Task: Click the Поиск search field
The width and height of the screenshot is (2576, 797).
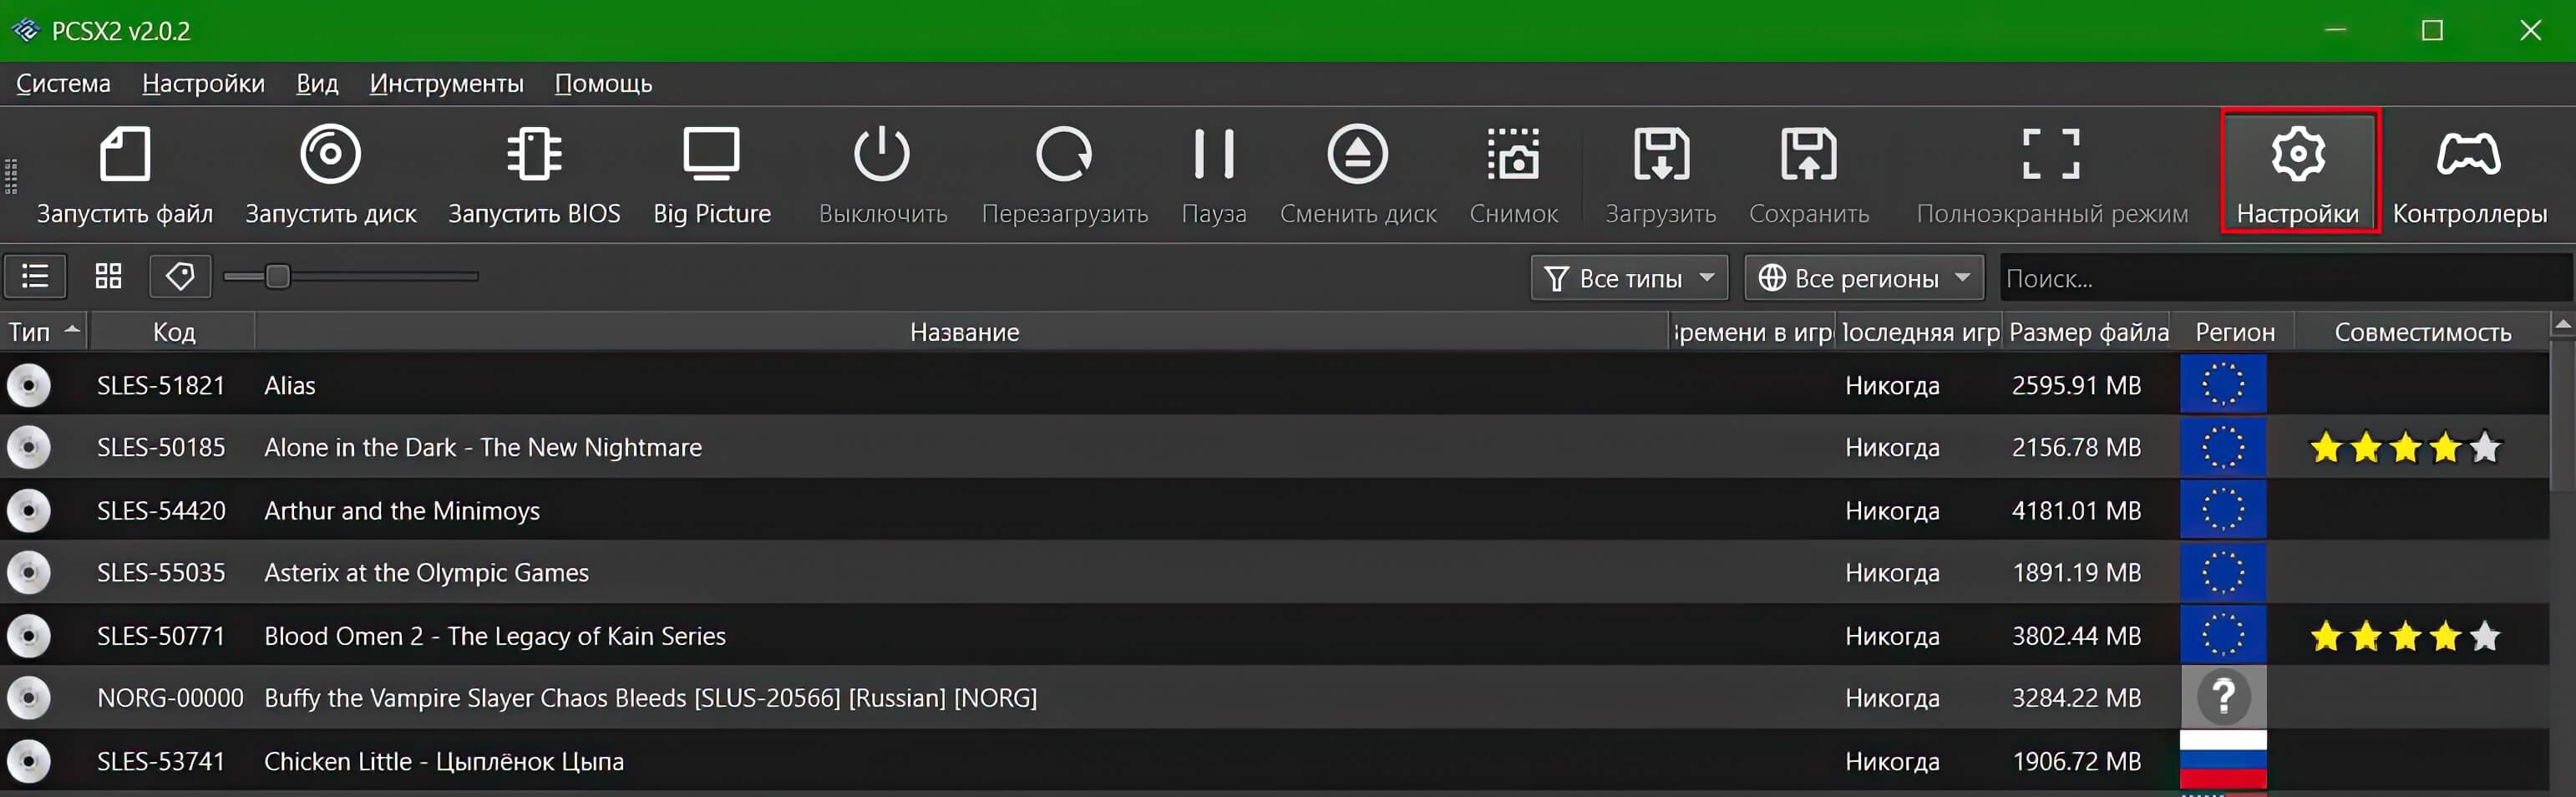Action: (x=2280, y=278)
